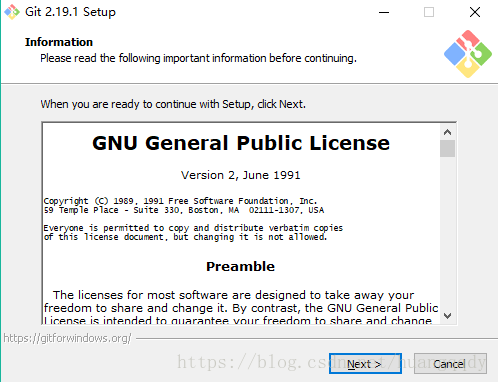Click the disabled maximize window button
This screenshot has width=498, height=382.
pos(429,12)
